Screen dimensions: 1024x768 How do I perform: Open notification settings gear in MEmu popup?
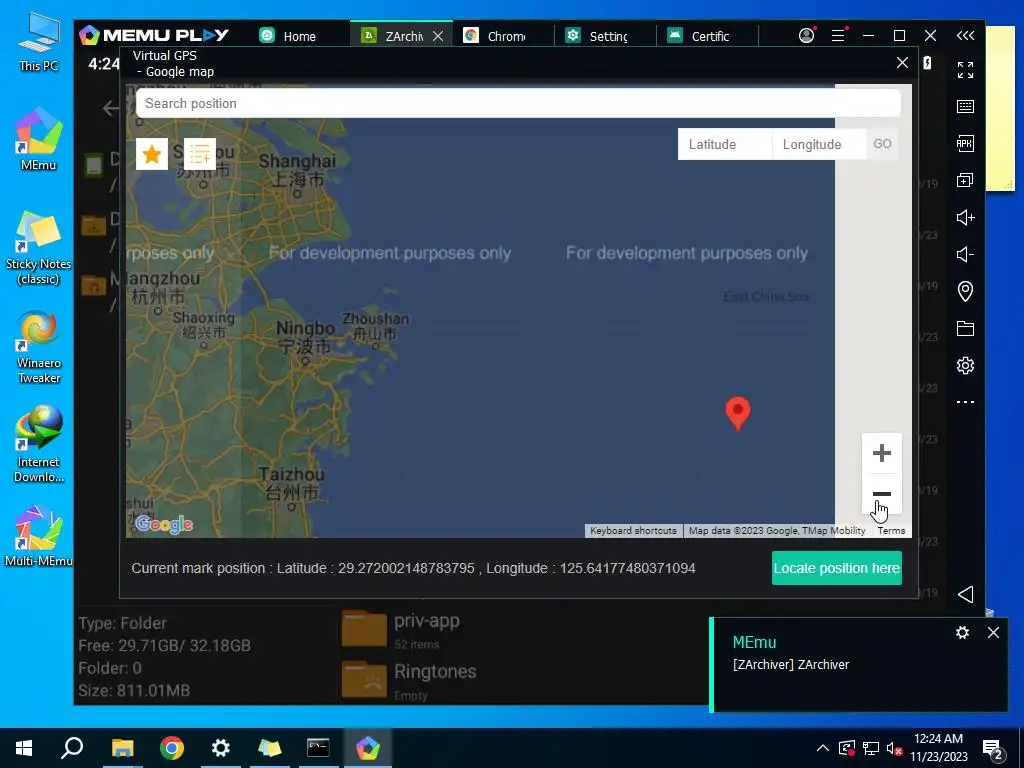click(x=962, y=633)
